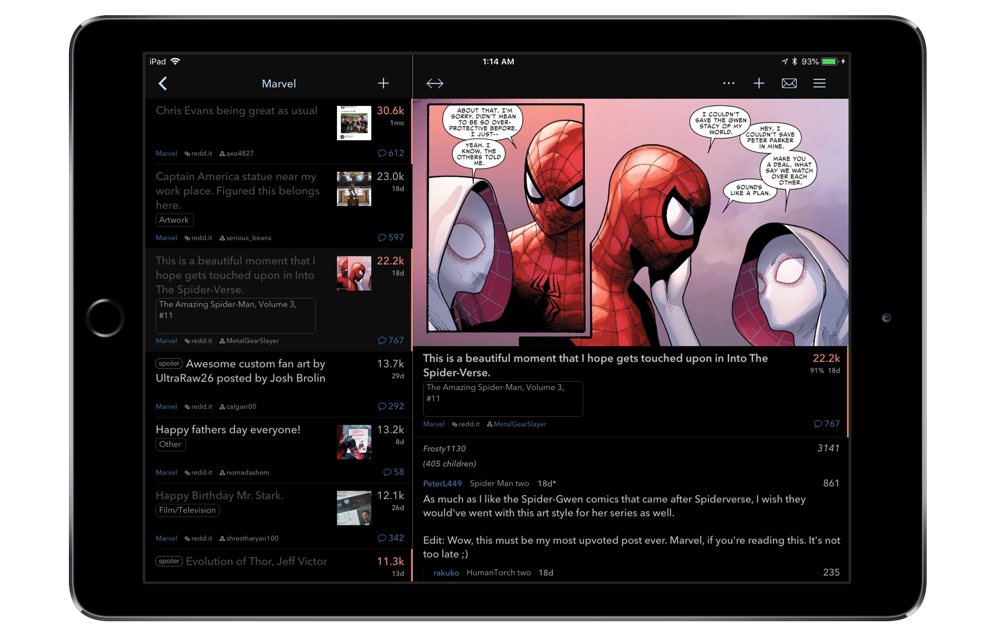Tap the Wi-Fi status icon
The image size is (1000, 637).
coord(175,61)
